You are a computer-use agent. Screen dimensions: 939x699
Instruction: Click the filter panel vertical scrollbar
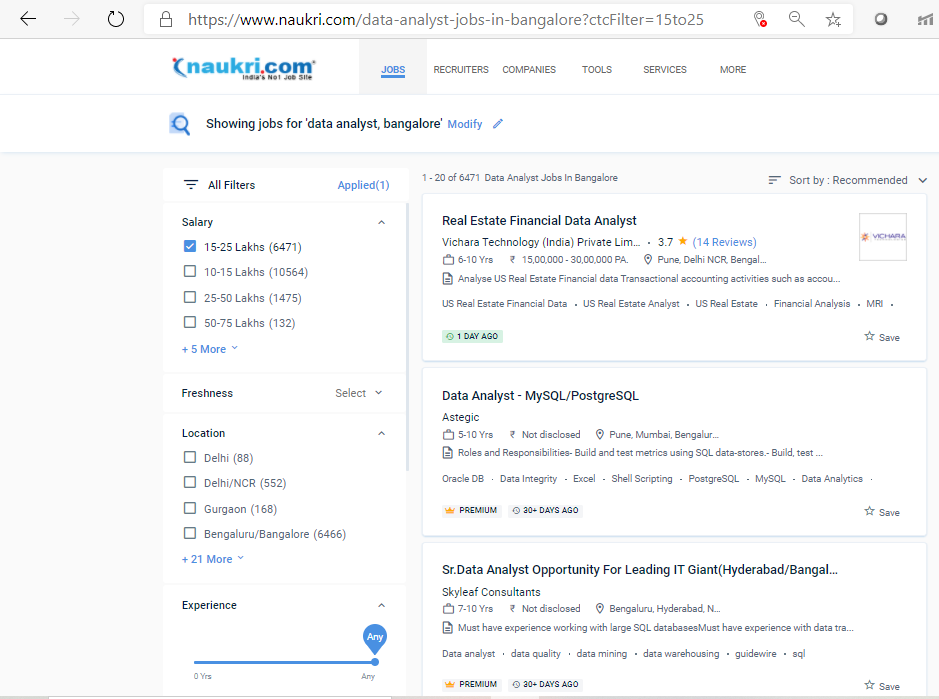click(407, 337)
